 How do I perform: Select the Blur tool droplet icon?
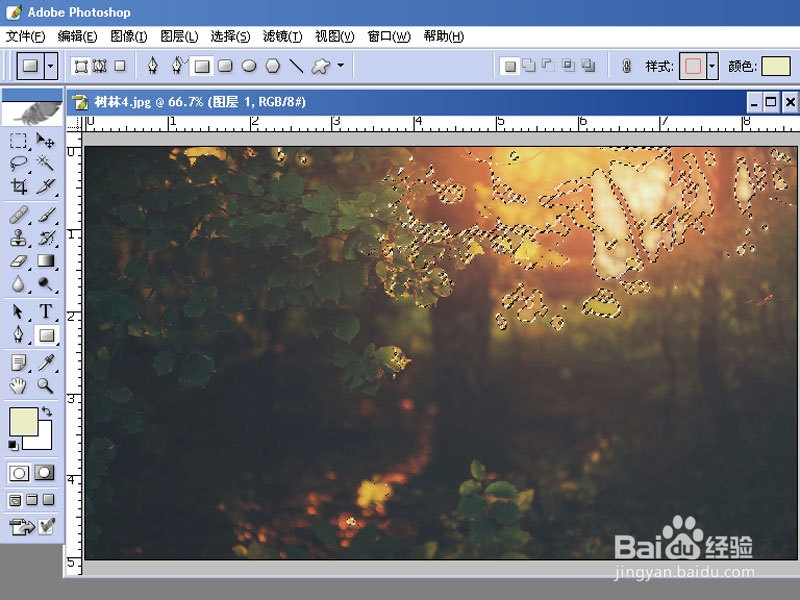(x=18, y=284)
